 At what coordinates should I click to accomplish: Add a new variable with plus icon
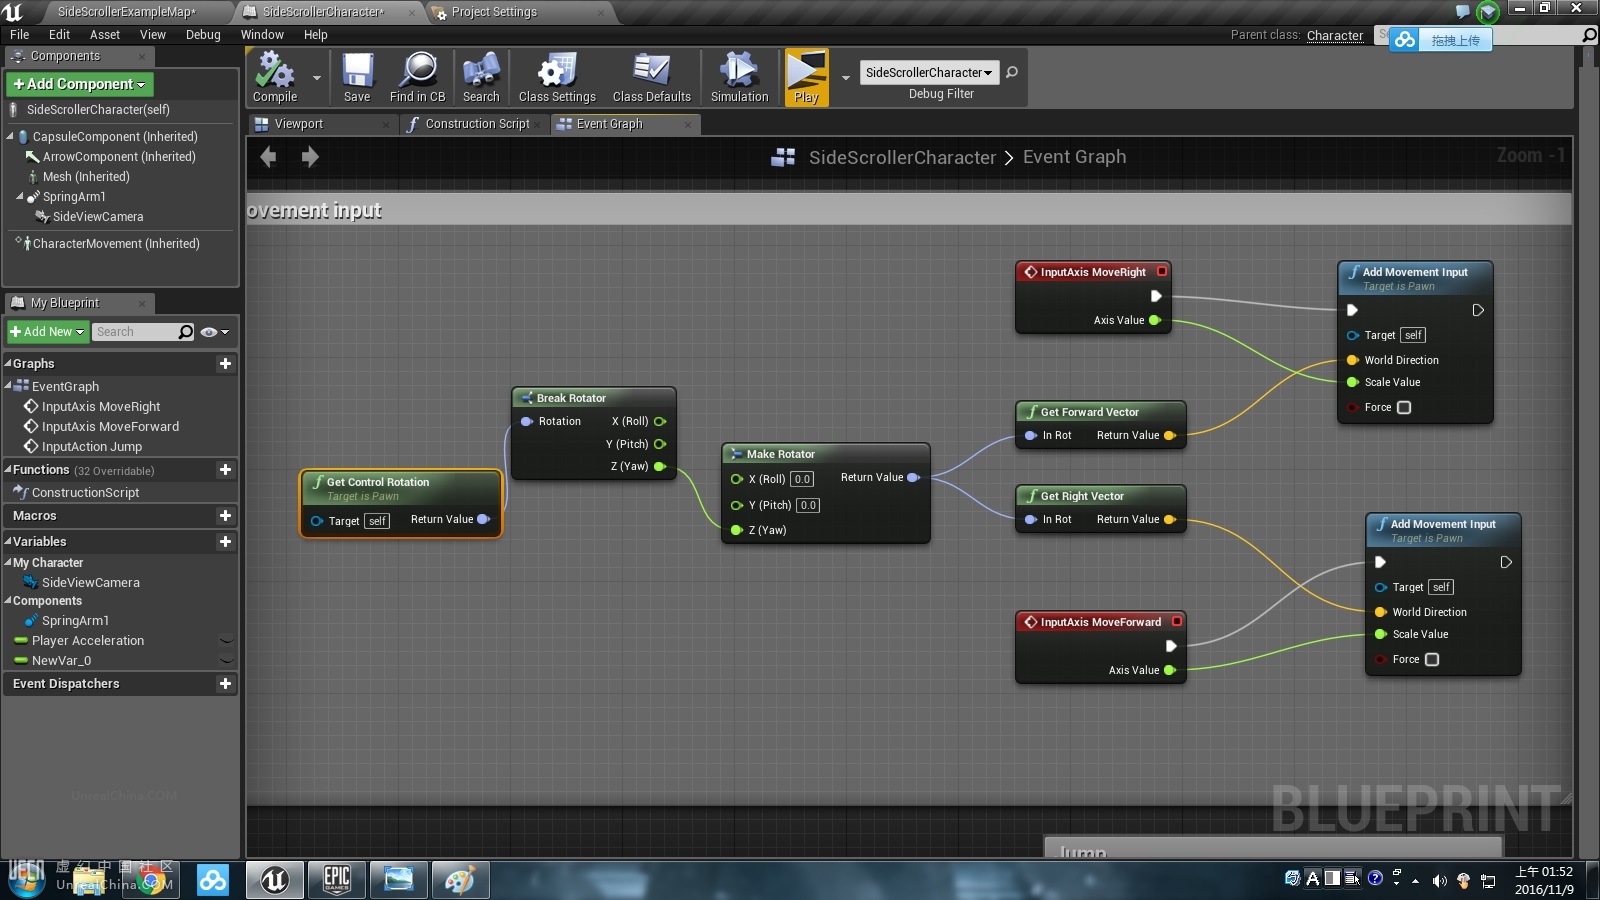pyautogui.click(x=225, y=542)
